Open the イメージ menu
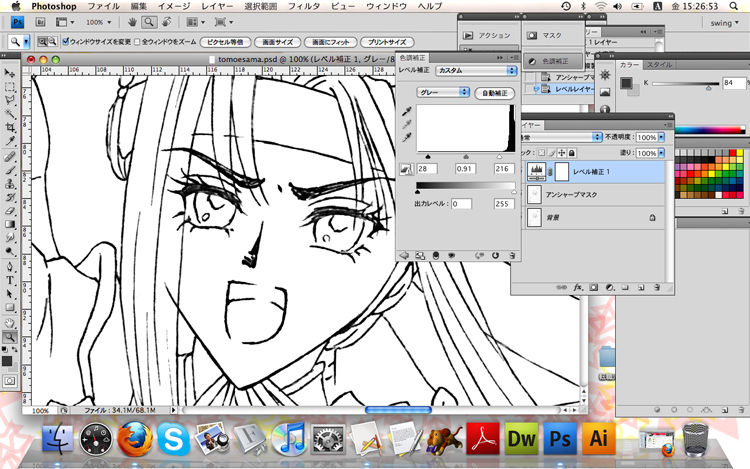Screen dimensions: 750x469 174,6
